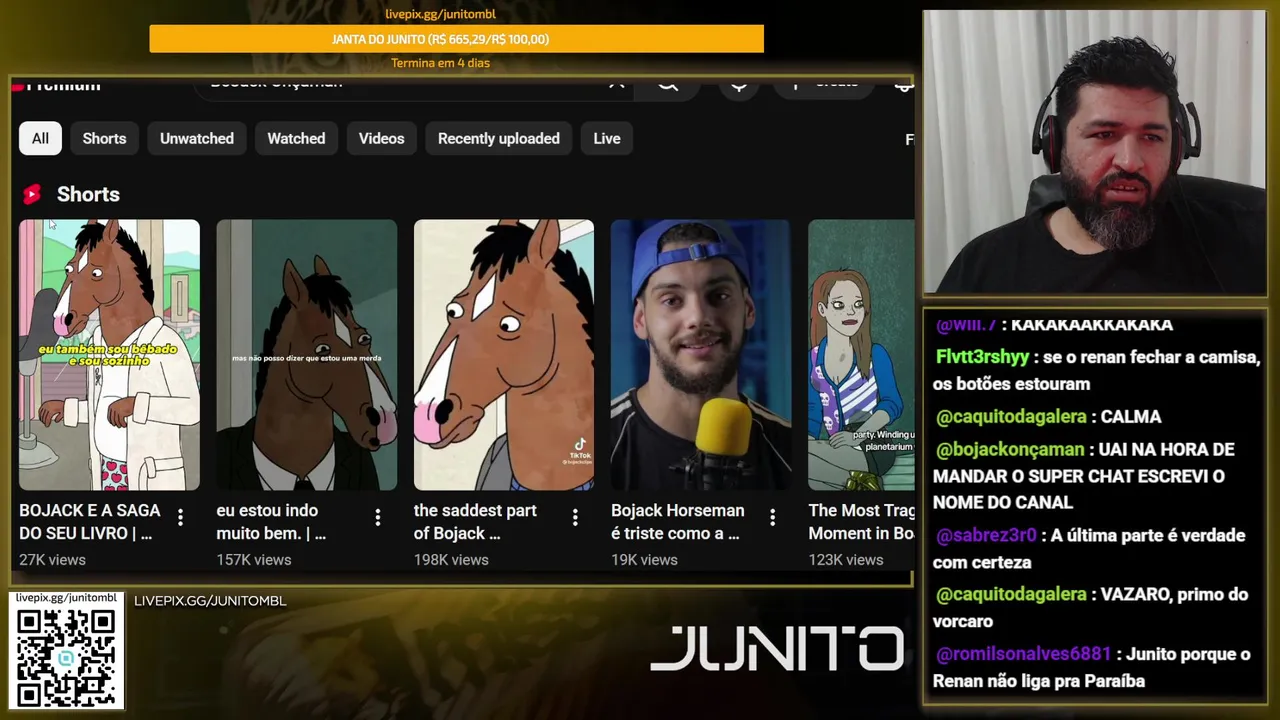
Task: Open options menu for eu estou indo short
Action: (x=377, y=517)
